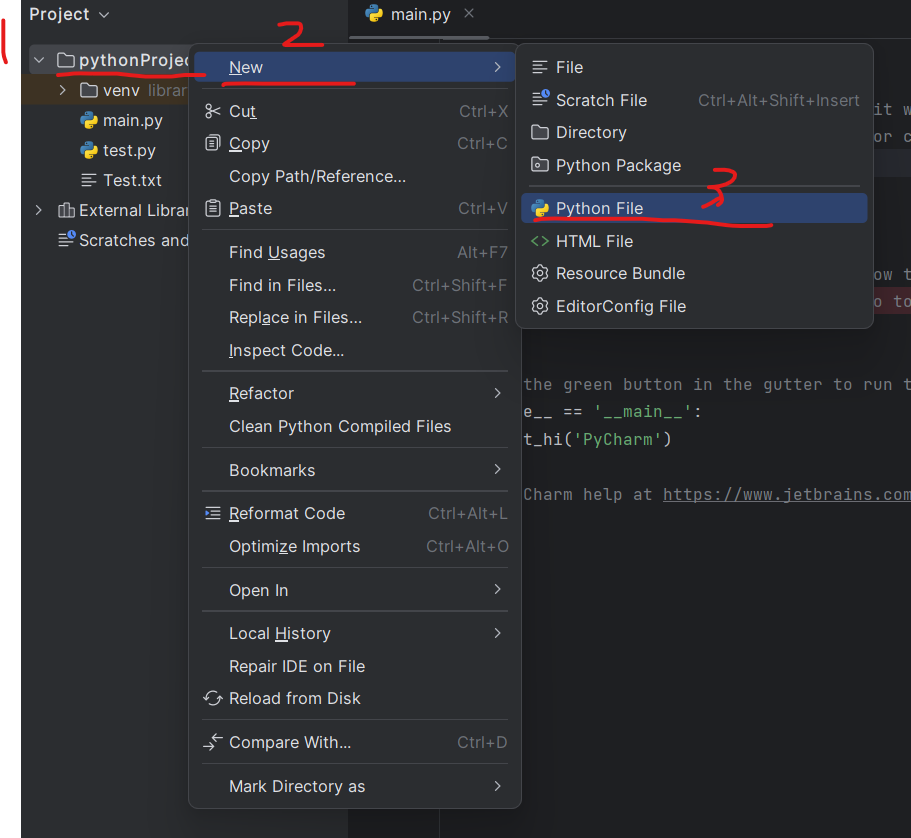Click the Compare With arrows icon
Screen dimensions: 911x838
(x=213, y=742)
